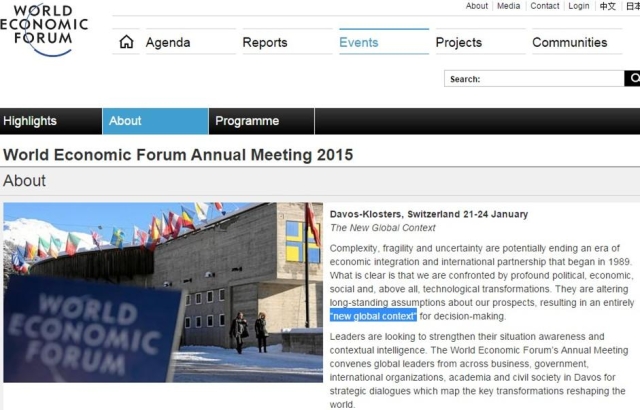The width and height of the screenshot is (640, 410).
Task: Click the highlighted "new global context" text
Action: point(373,316)
